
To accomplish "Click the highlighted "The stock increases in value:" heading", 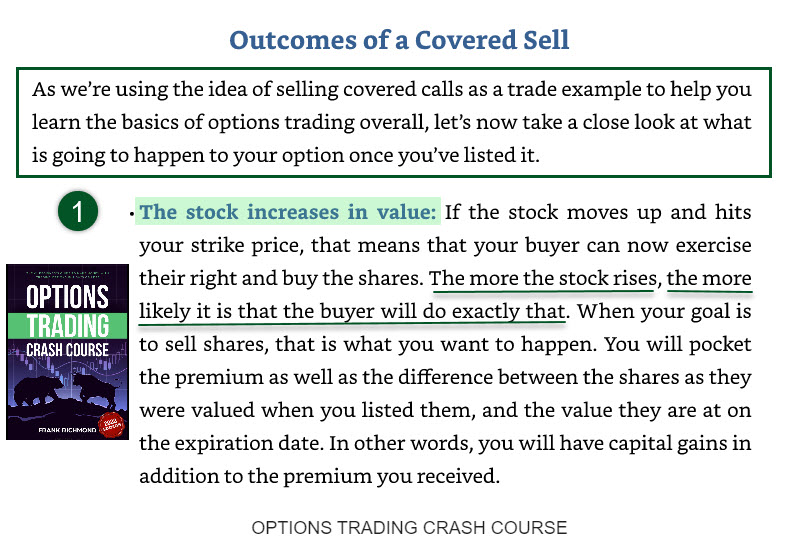I will click(288, 213).
